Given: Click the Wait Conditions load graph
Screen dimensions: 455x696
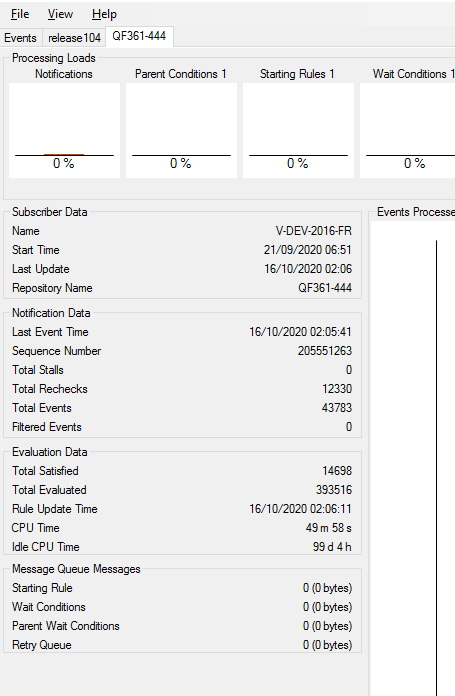Looking at the screenshot, I should [408, 130].
